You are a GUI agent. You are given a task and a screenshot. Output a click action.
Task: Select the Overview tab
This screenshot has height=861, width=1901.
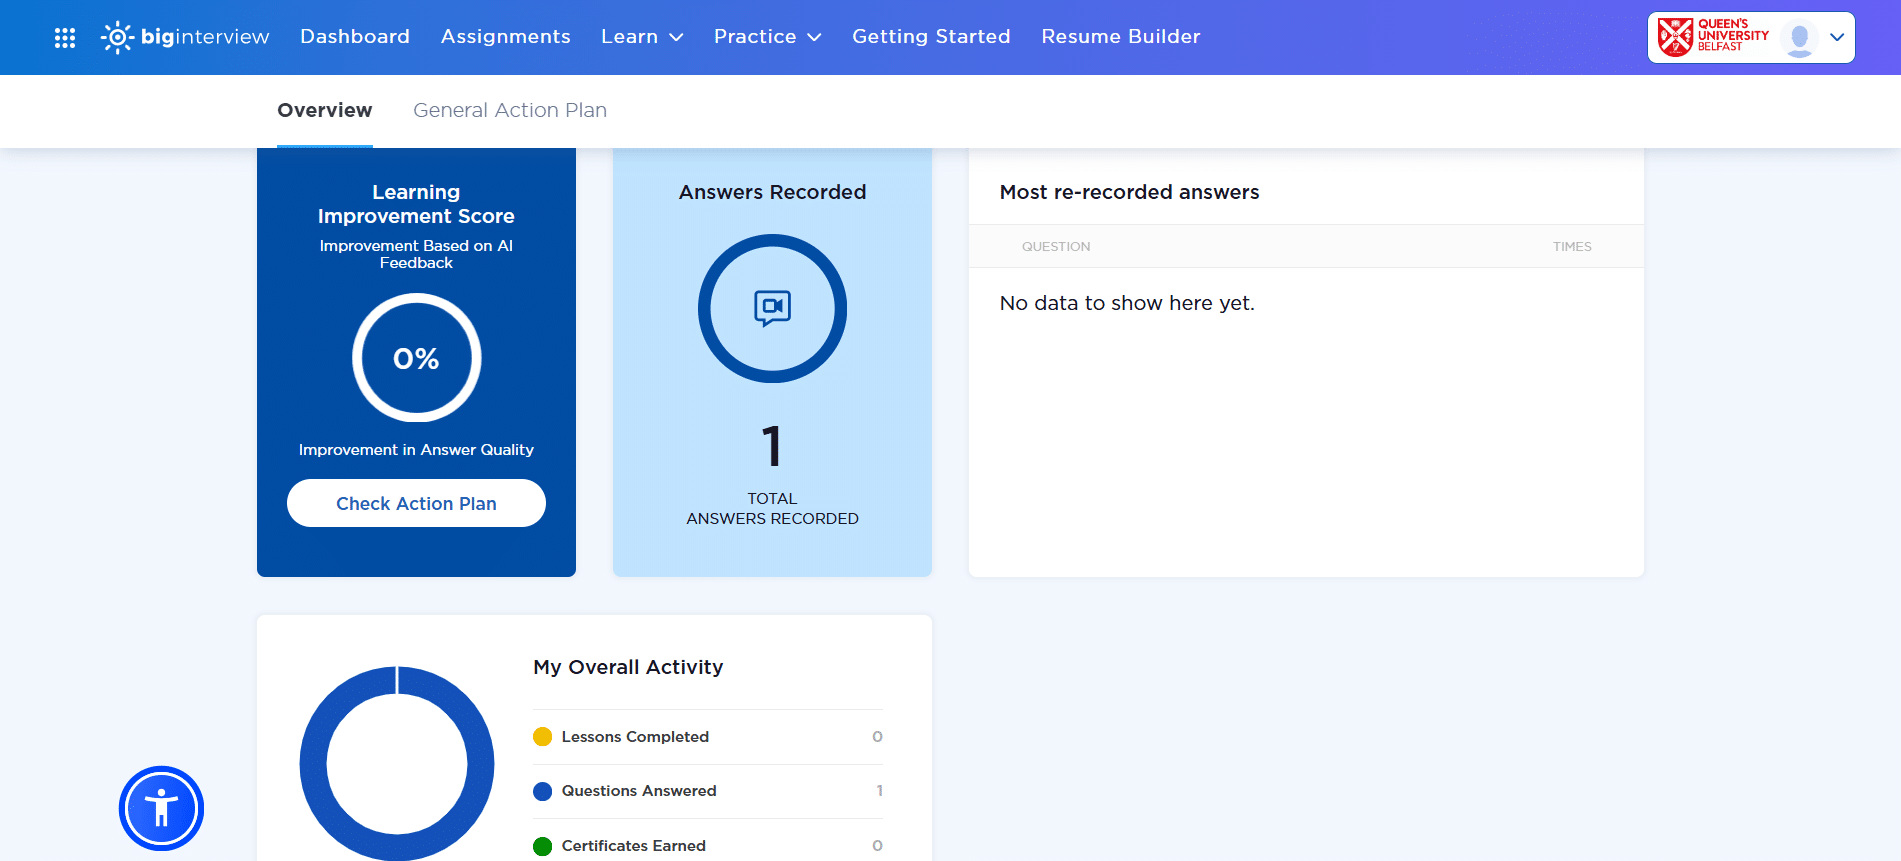click(325, 110)
